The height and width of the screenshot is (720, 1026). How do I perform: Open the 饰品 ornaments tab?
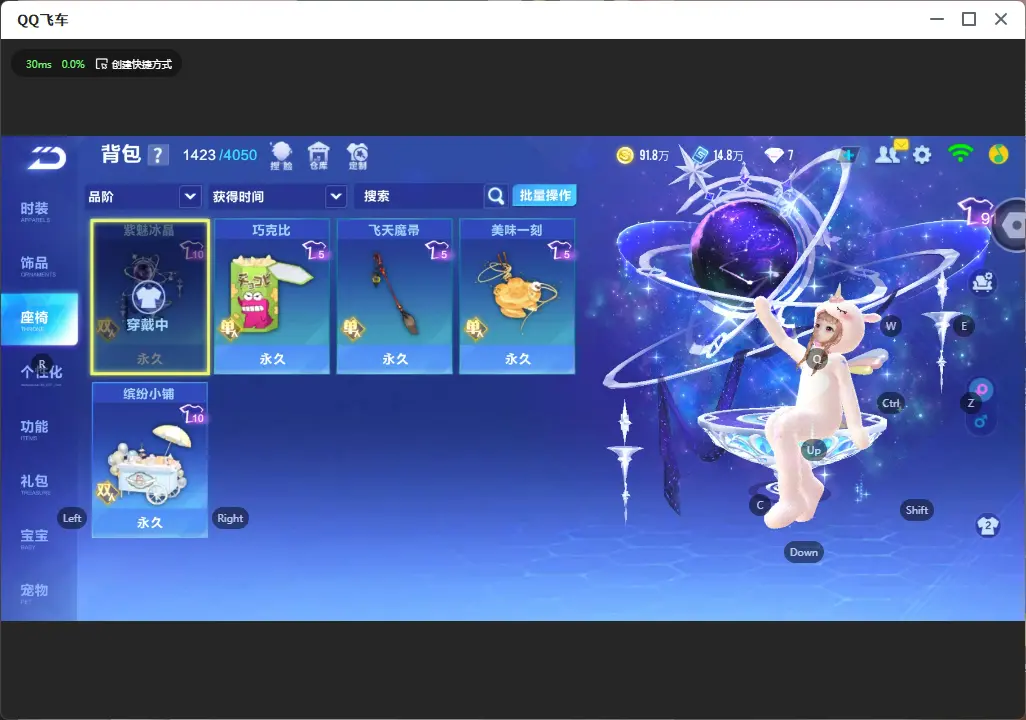point(35,265)
